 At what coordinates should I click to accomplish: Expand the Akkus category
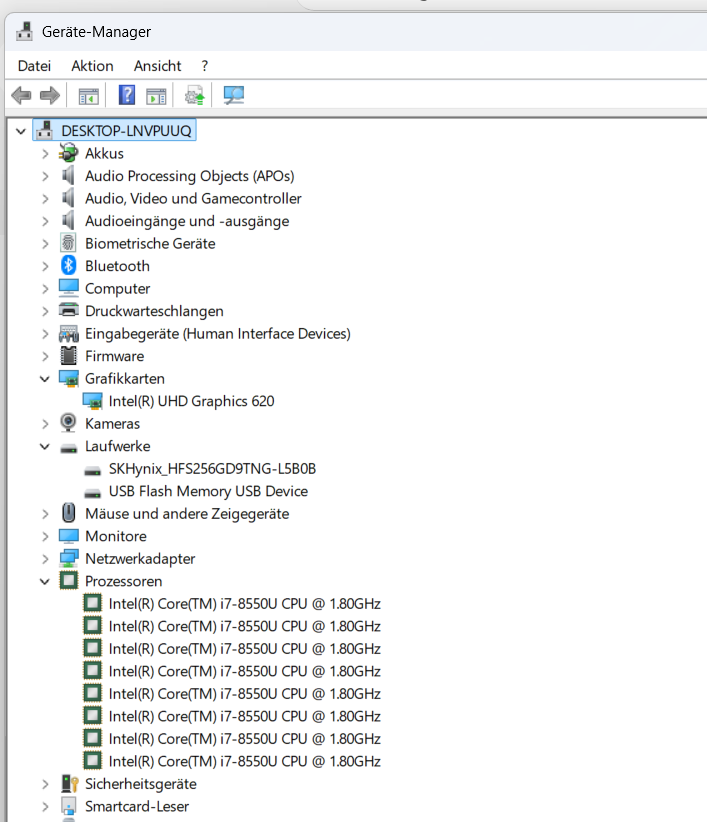45,154
